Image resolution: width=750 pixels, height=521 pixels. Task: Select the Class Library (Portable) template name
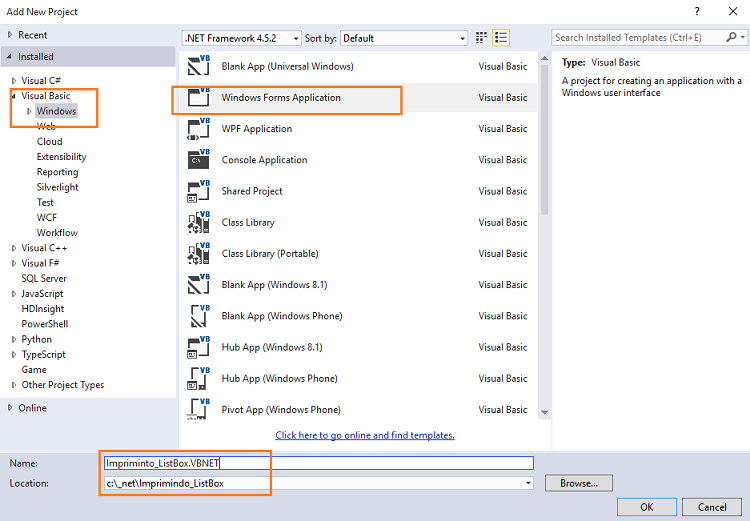click(270, 254)
